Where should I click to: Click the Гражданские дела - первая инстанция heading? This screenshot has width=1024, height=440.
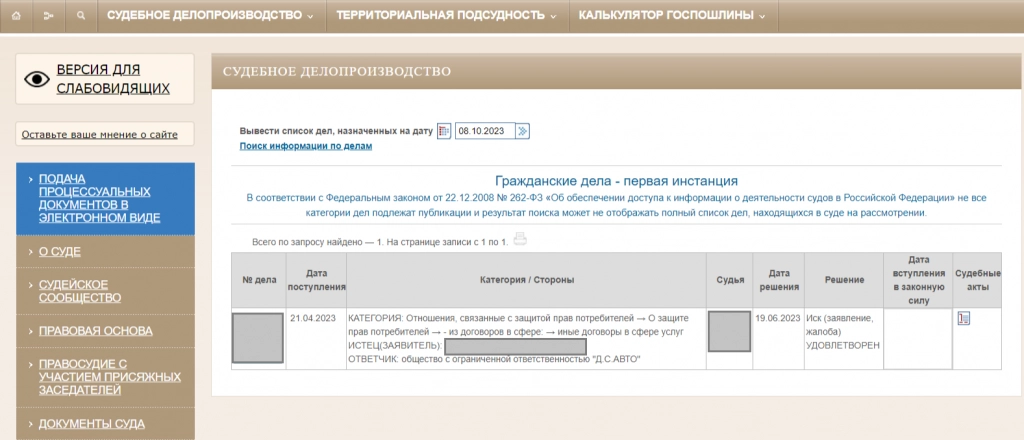(x=616, y=181)
